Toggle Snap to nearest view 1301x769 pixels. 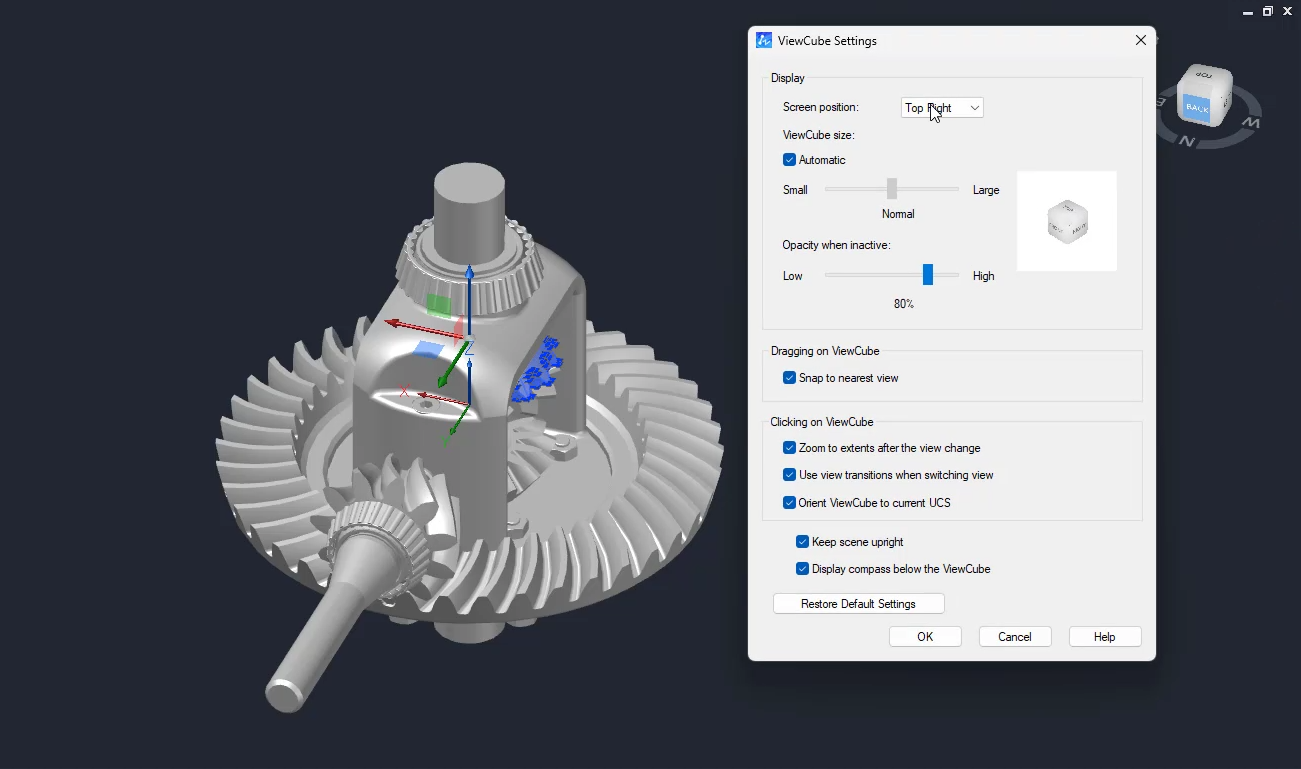tap(790, 378)
